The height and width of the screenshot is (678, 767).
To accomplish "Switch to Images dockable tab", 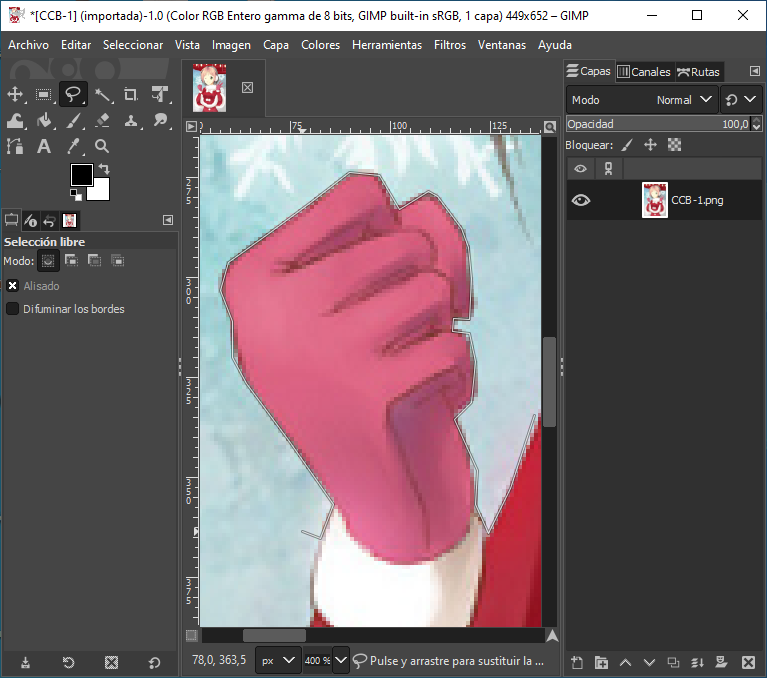I will (x=69, y=220).
